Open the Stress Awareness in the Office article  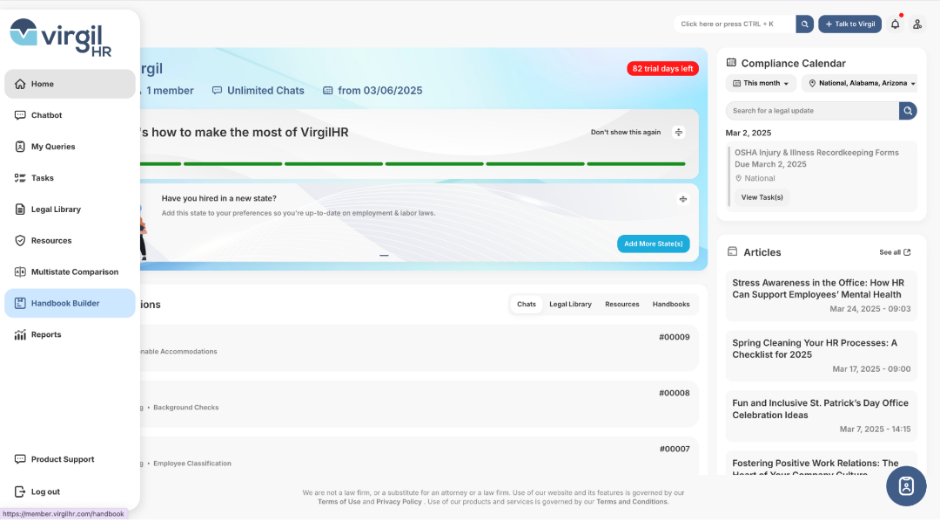point(821,296)
